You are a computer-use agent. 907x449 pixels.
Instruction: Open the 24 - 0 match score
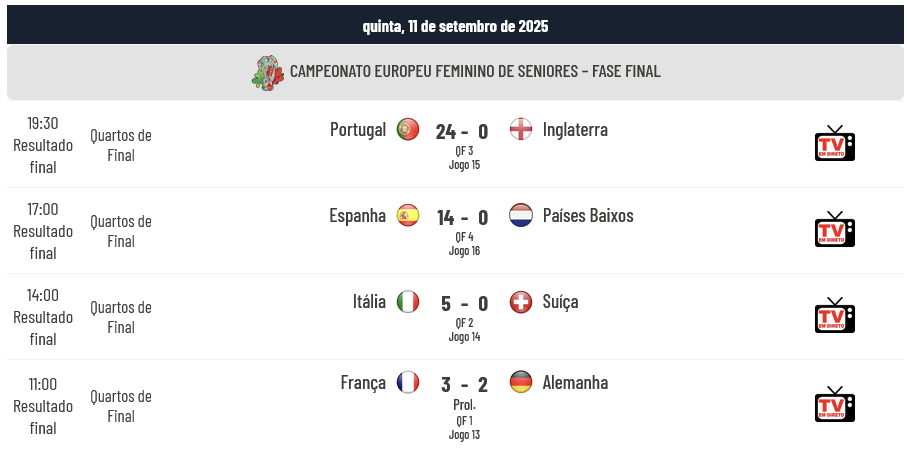(462, 132)
